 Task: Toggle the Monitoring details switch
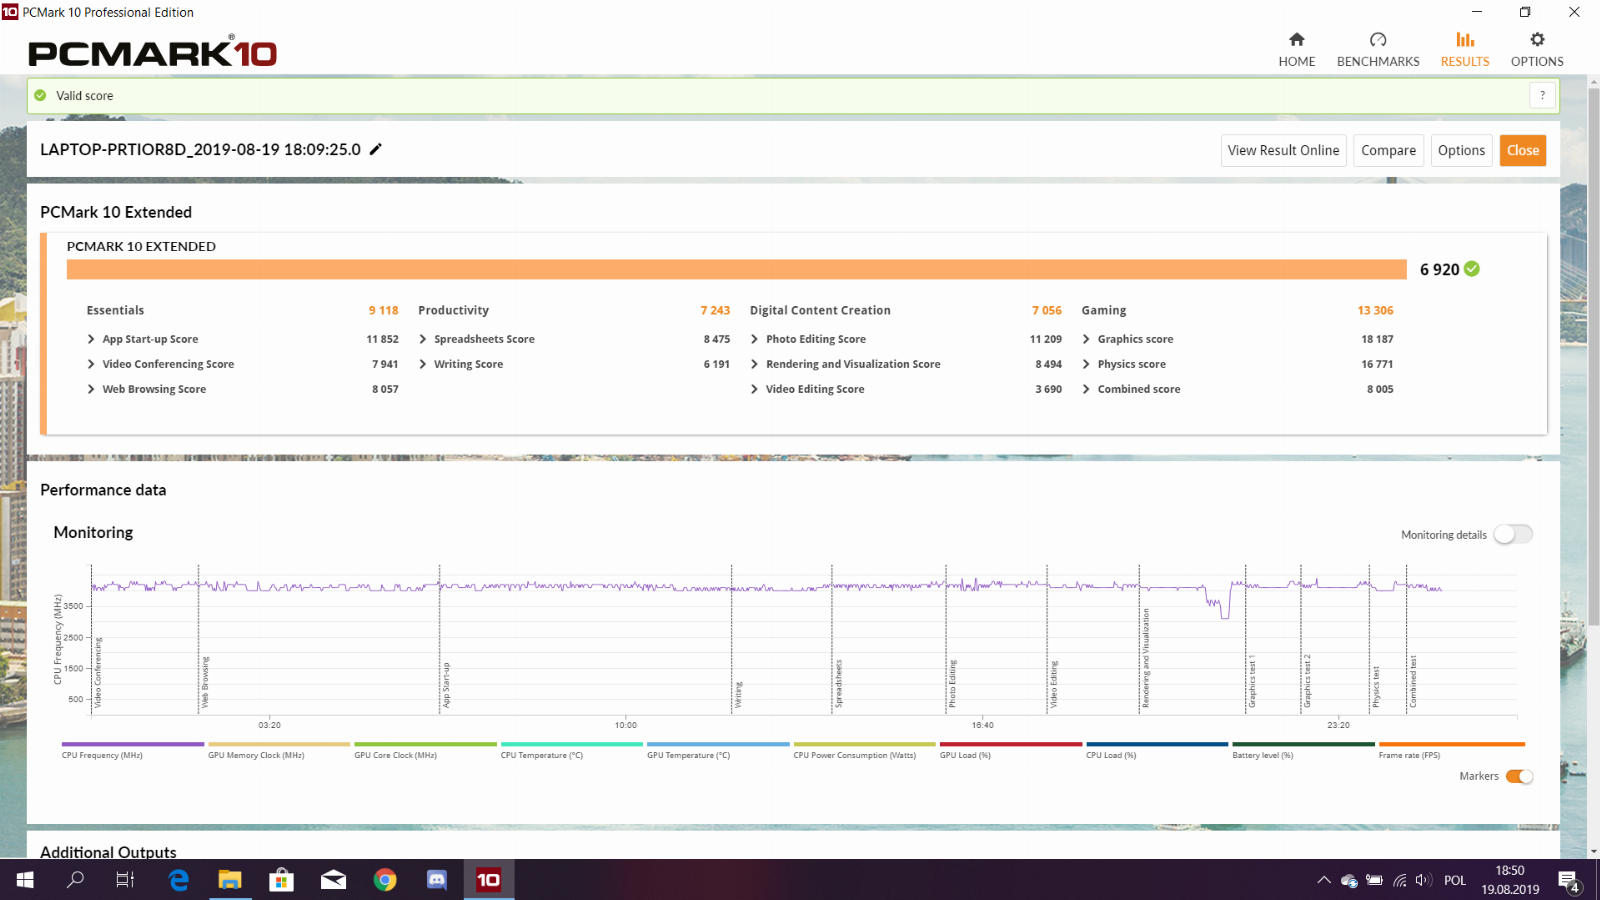[x=1513, y=534]
